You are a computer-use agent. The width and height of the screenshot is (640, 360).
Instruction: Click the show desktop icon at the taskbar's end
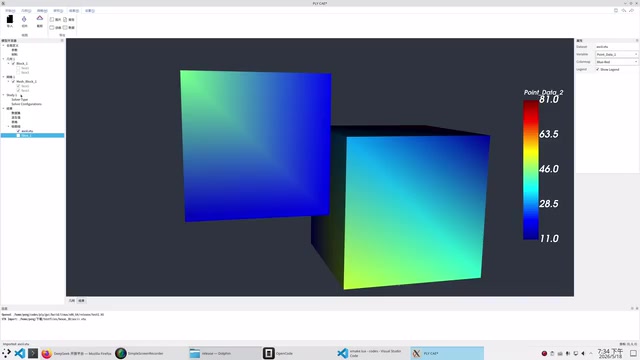(633, 353)
